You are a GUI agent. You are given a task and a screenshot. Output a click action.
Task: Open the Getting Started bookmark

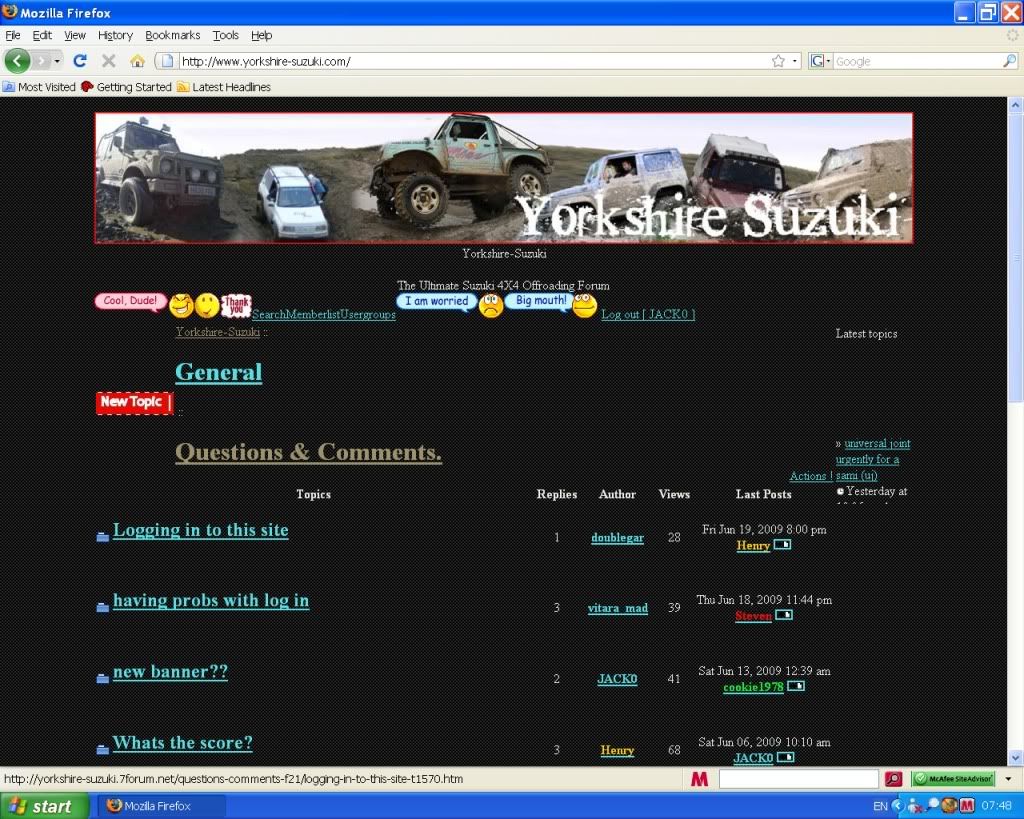pyautogui.click(x=126, y=87)
